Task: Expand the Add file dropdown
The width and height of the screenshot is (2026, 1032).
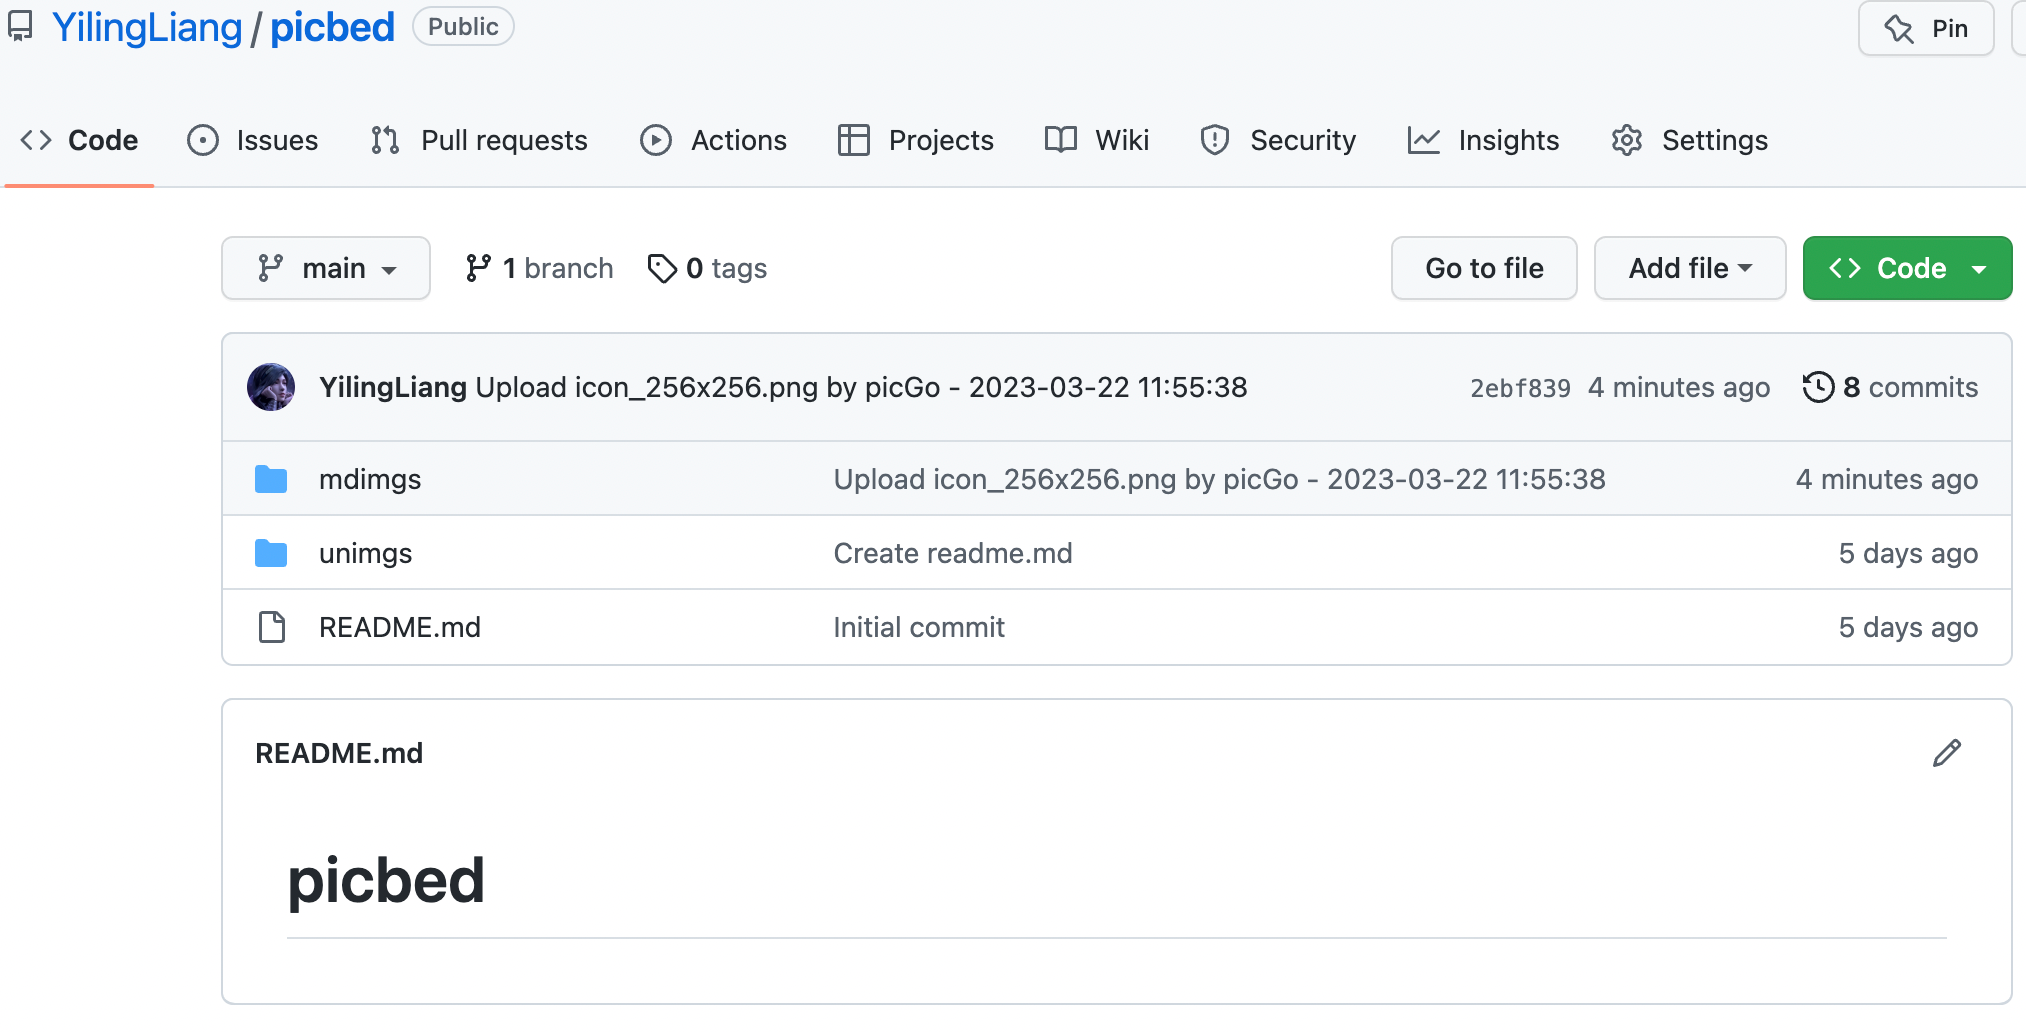Action: coord(1690,268)
